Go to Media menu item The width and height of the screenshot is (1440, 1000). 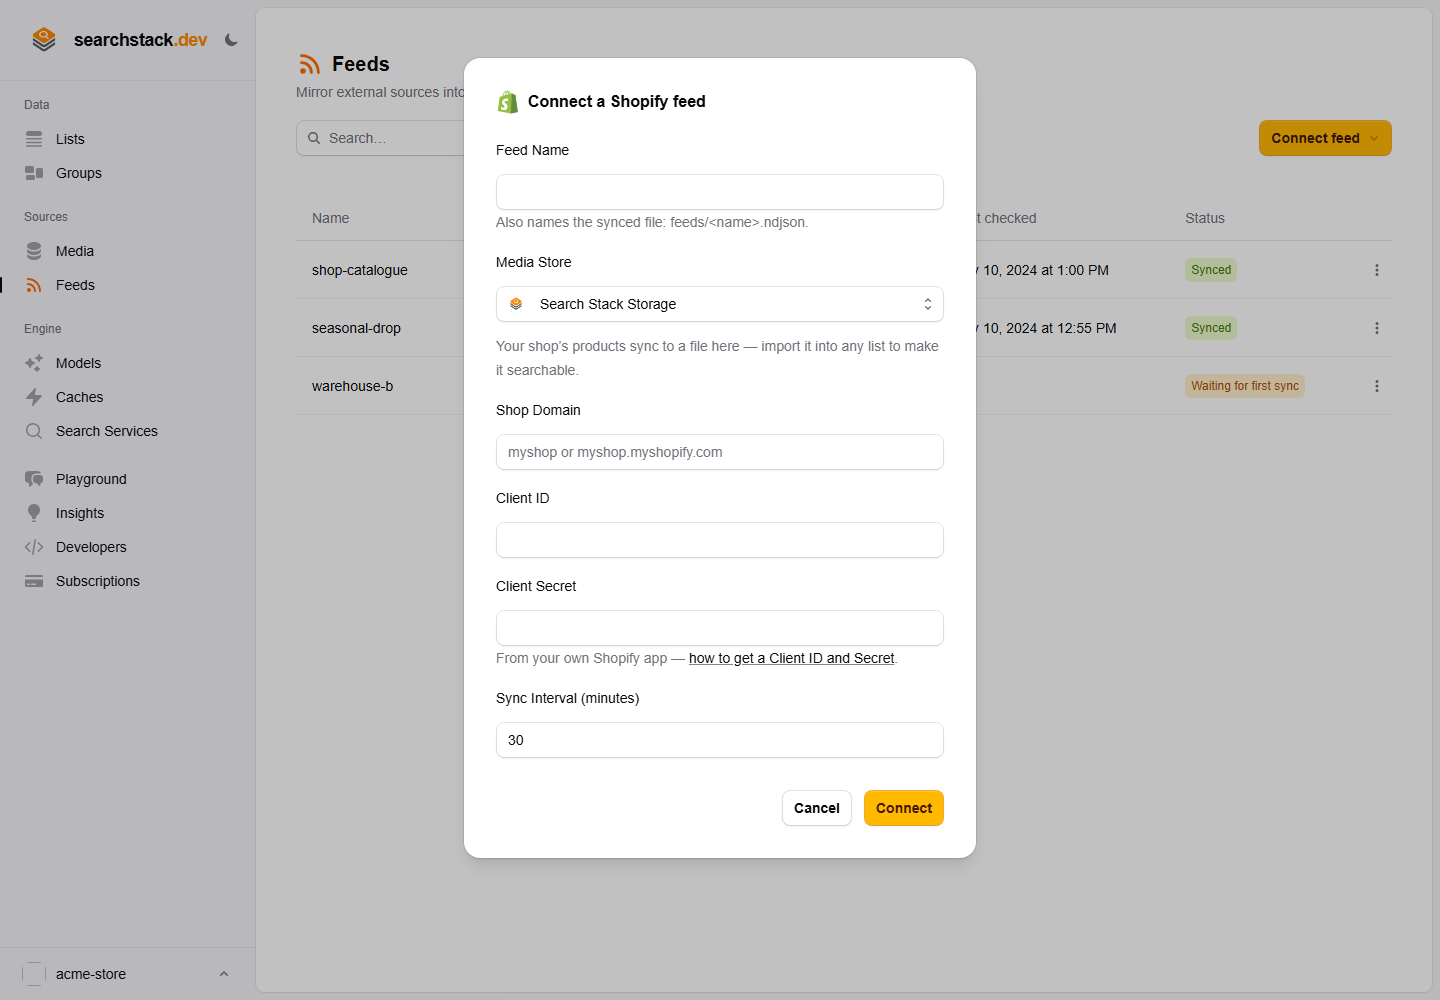[128, 251]
